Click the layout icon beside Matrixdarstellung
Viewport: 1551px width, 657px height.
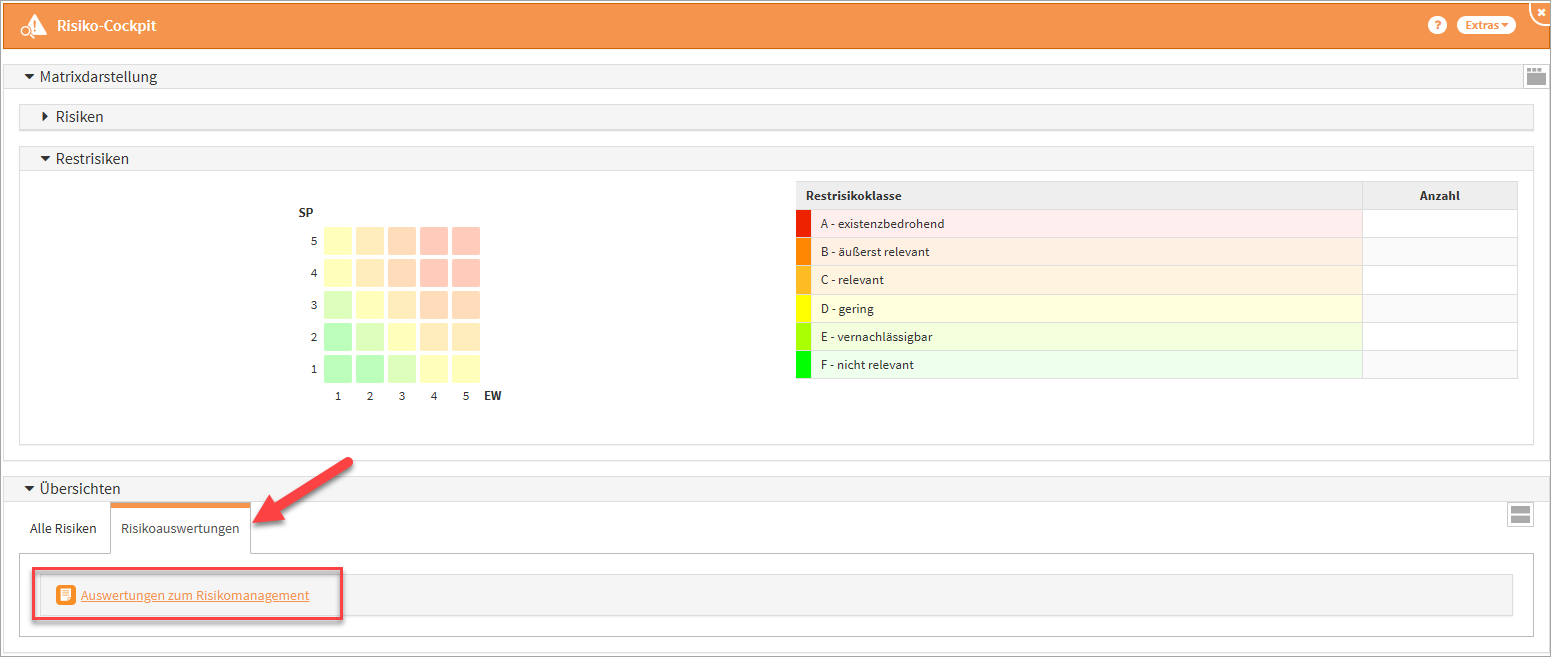click(1534, 76)
